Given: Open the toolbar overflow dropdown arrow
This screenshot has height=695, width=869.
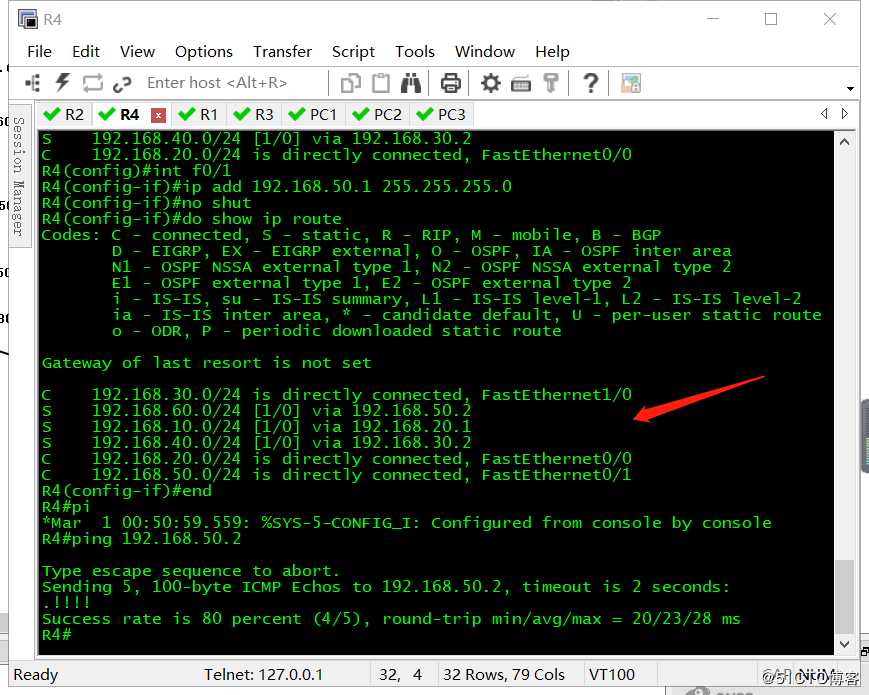Looking at the screenshot, I should coord(850,88).
